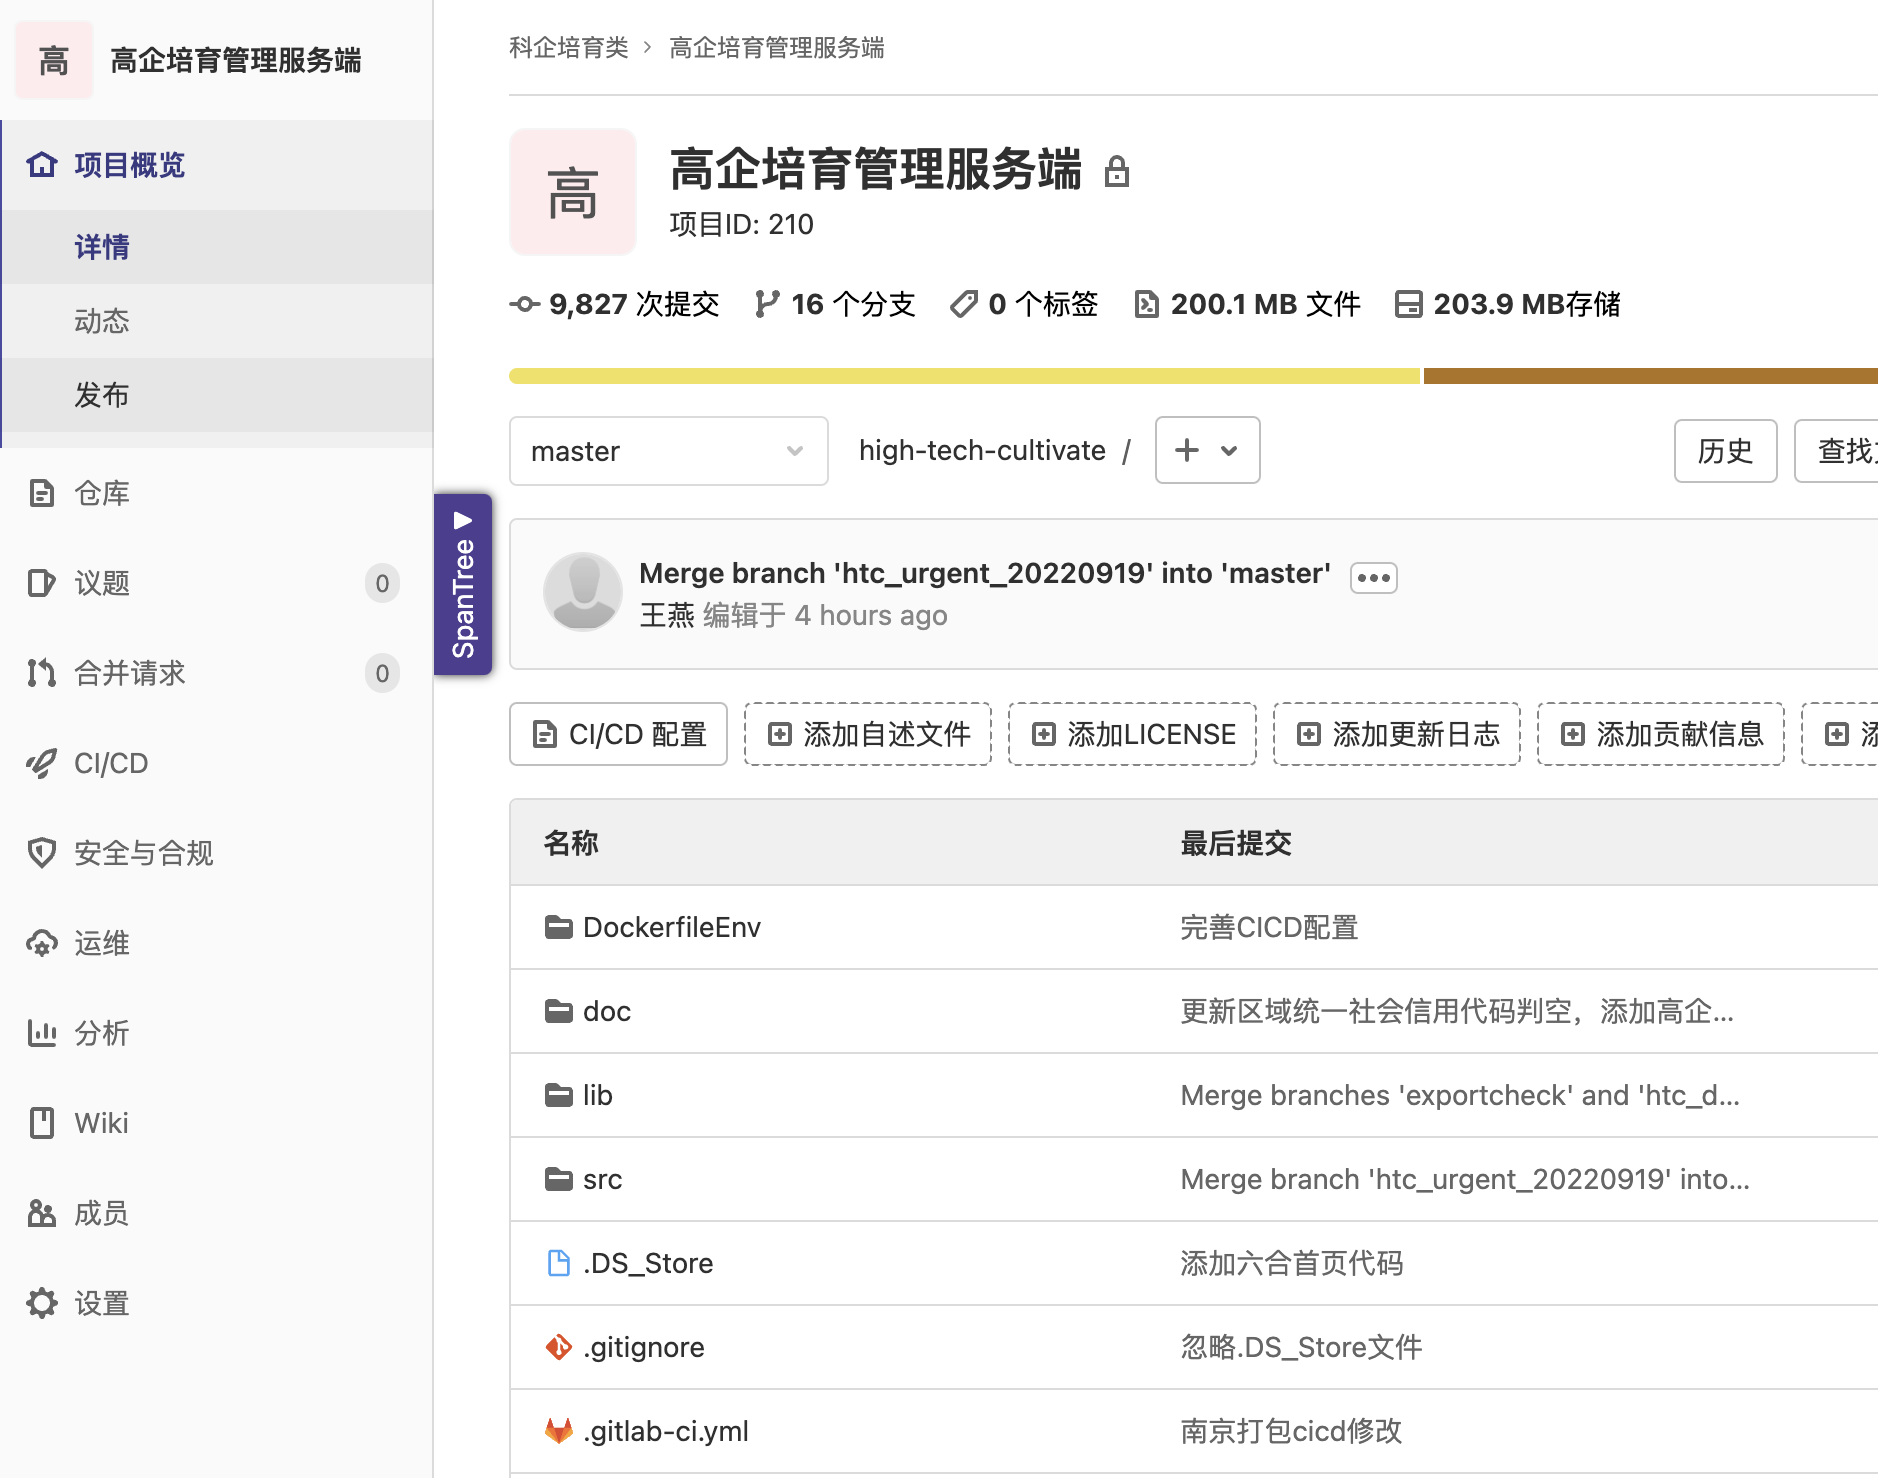The height and width of the screenshot is (1478, 1878).
Task: Open the commit options ellipsis menu
Action: click(x=1373, y=577)
